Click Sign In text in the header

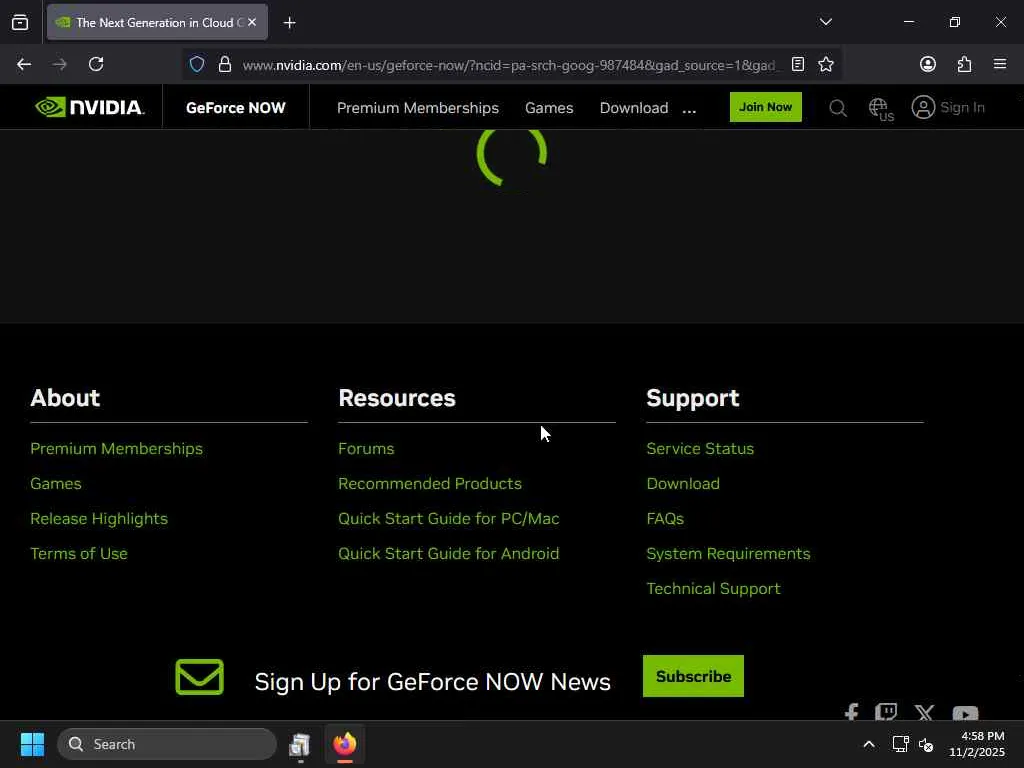(x=963, y=107)
